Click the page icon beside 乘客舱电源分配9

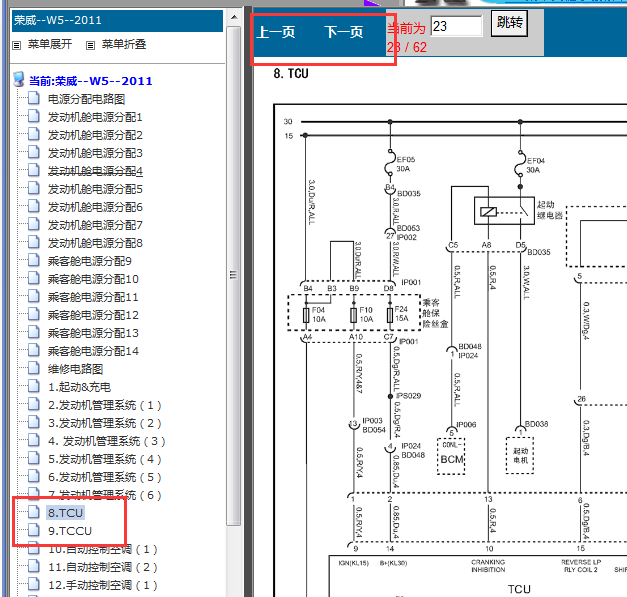point(34,260)
